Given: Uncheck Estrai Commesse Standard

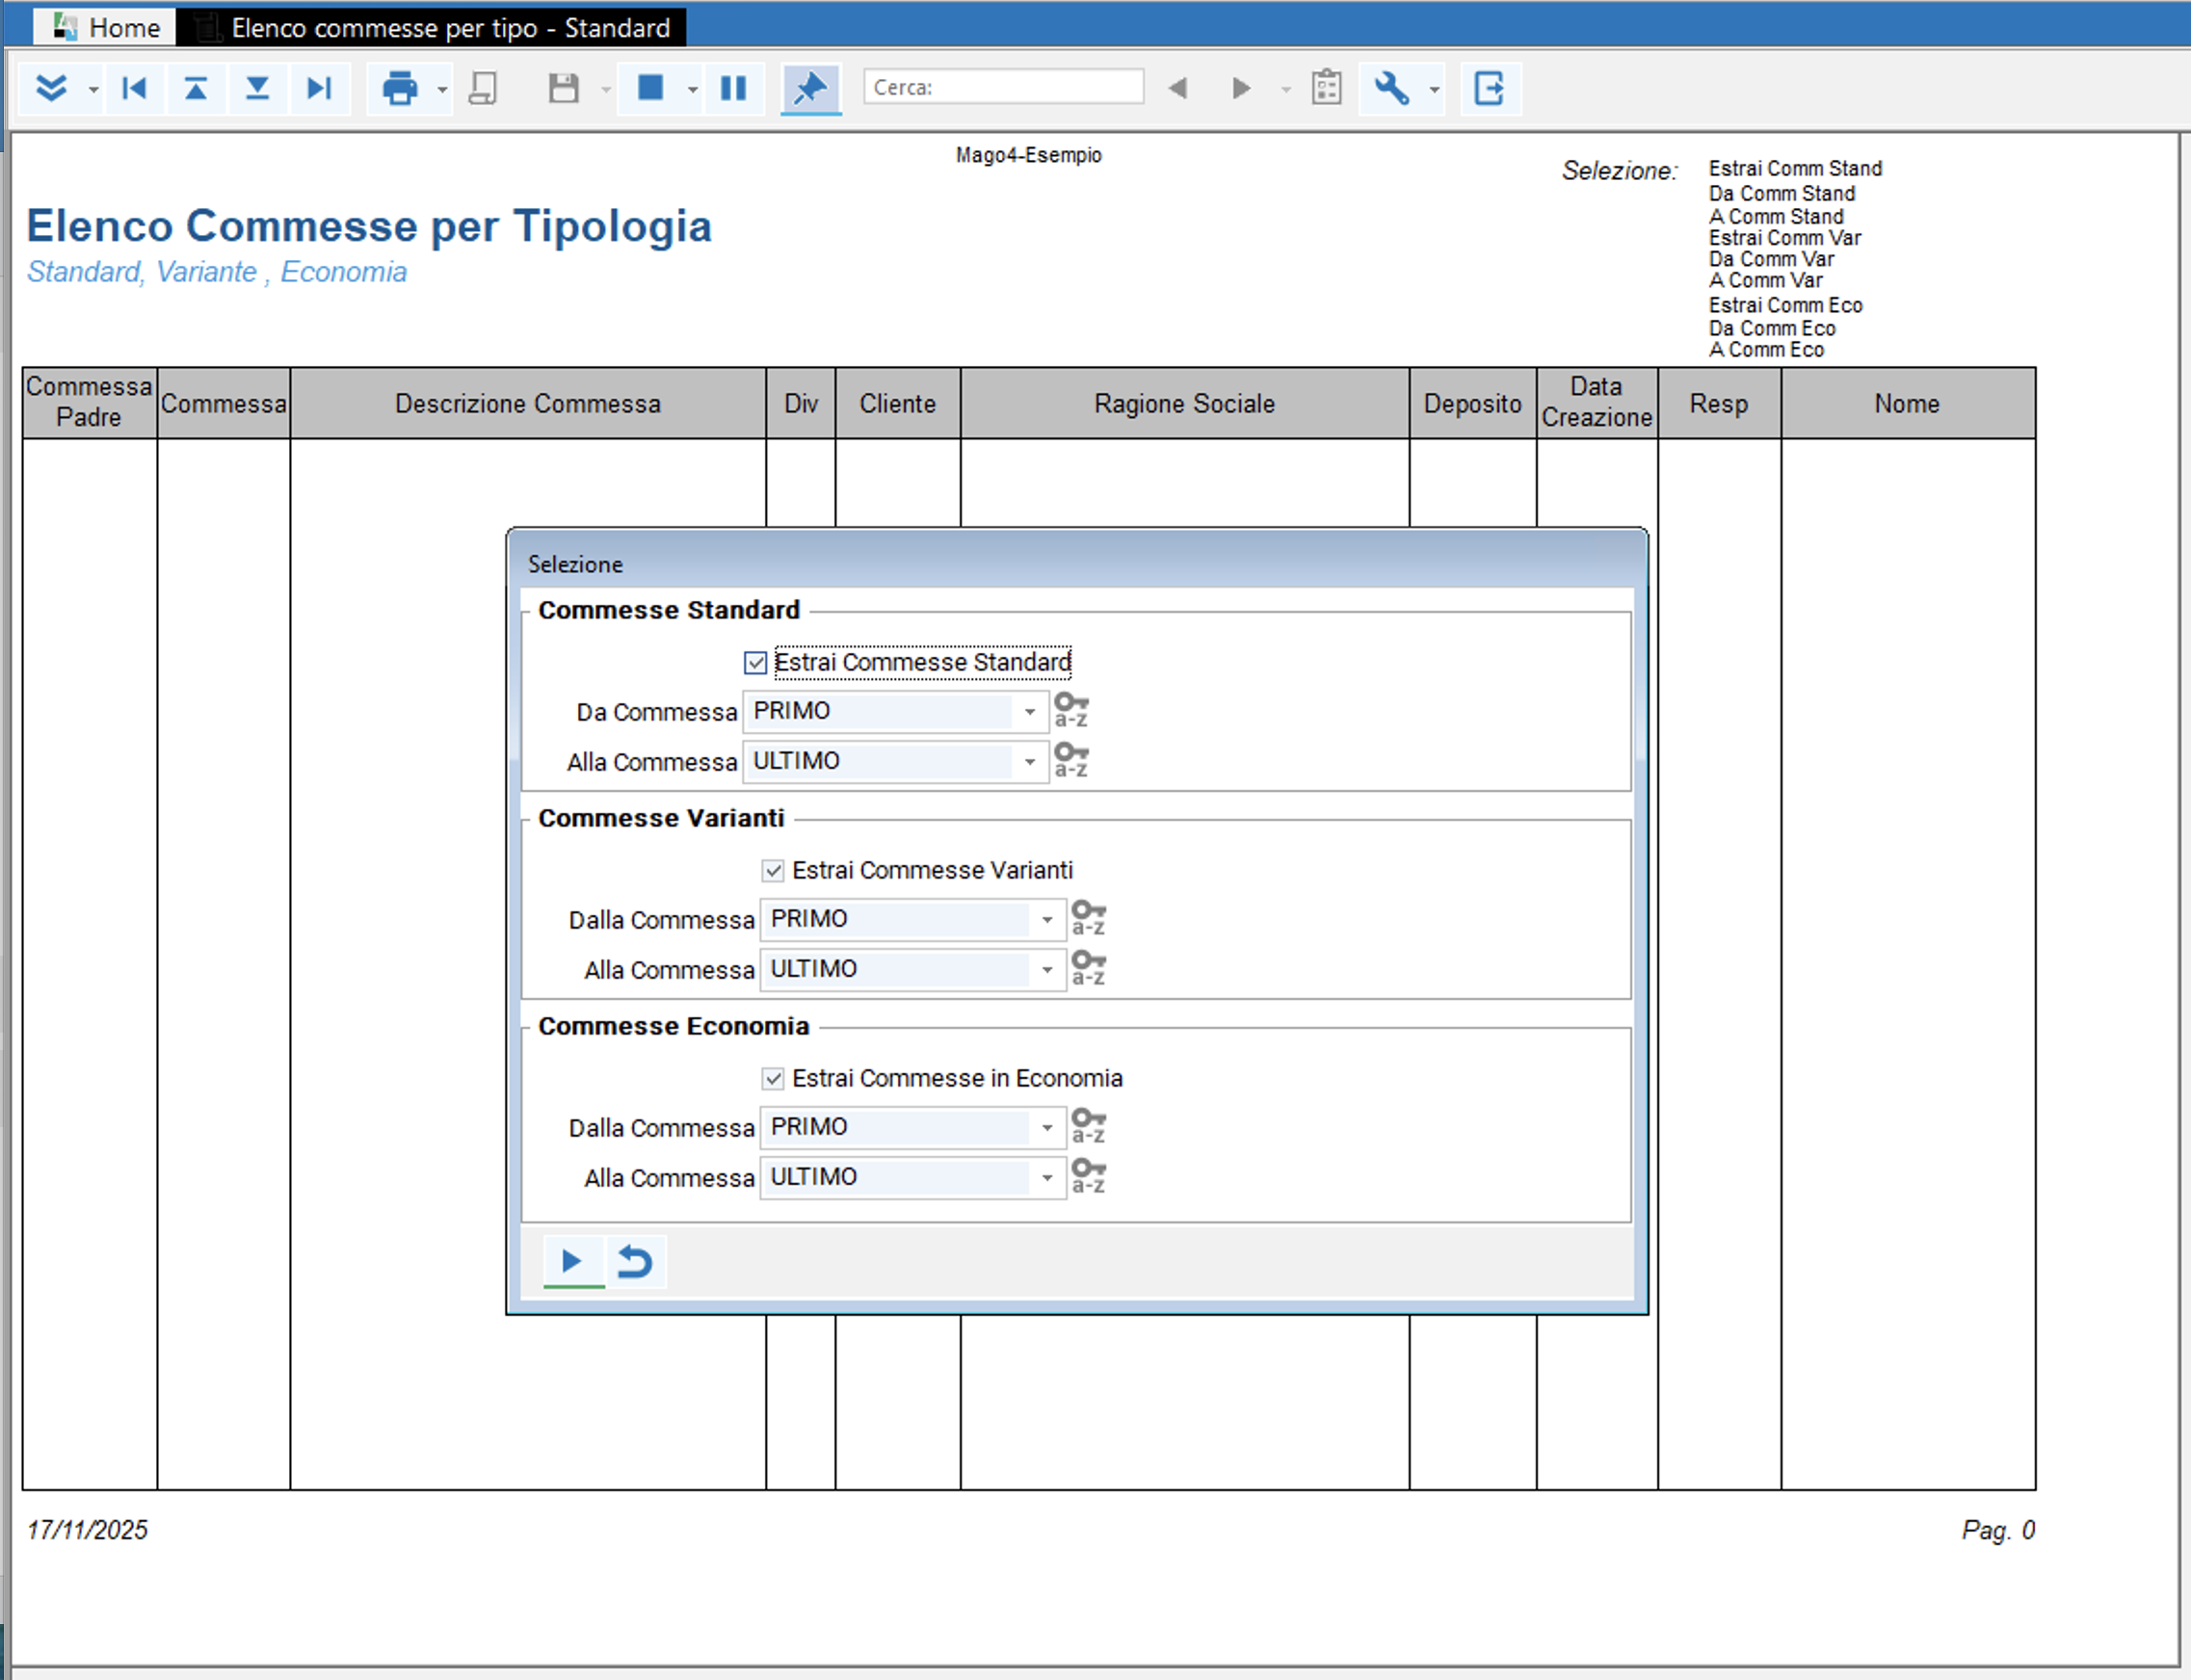Looking at the screenshot, I should [756, 663].
